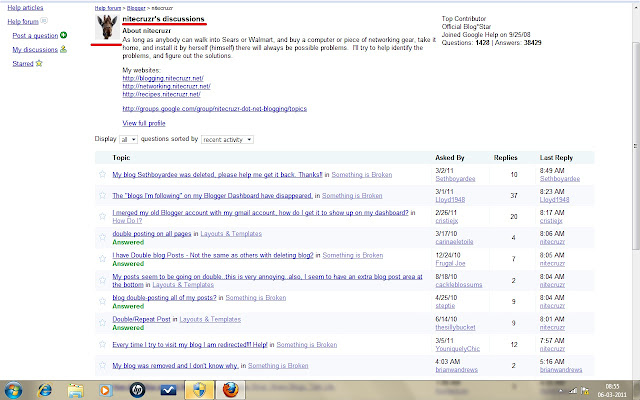640x400 pixels.
Task: Open the blogging.nitecruzr.net website link
Action: (163, 78)
